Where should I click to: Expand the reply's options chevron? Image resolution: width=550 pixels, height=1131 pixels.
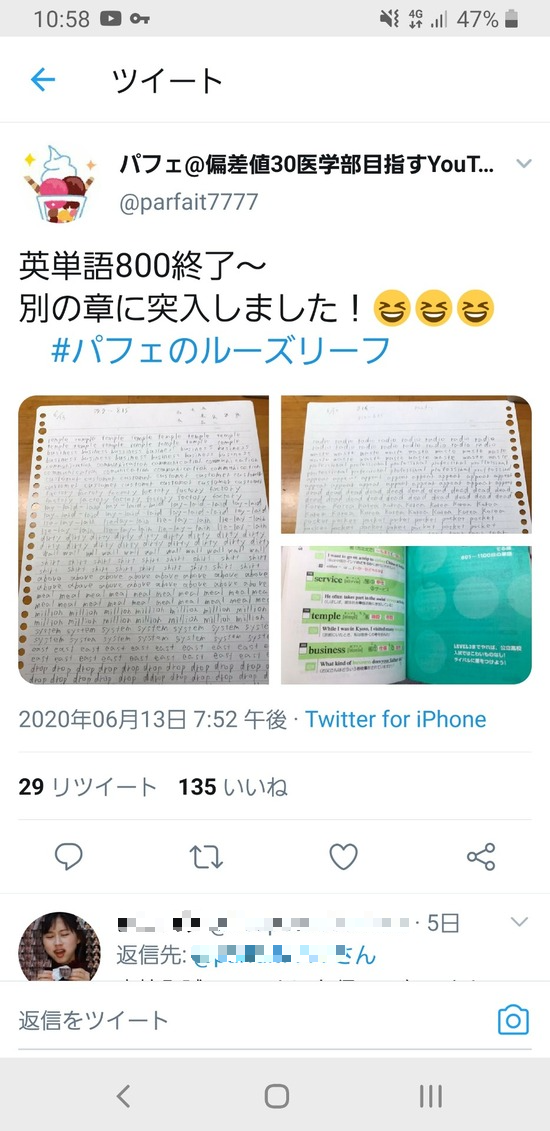519,922
